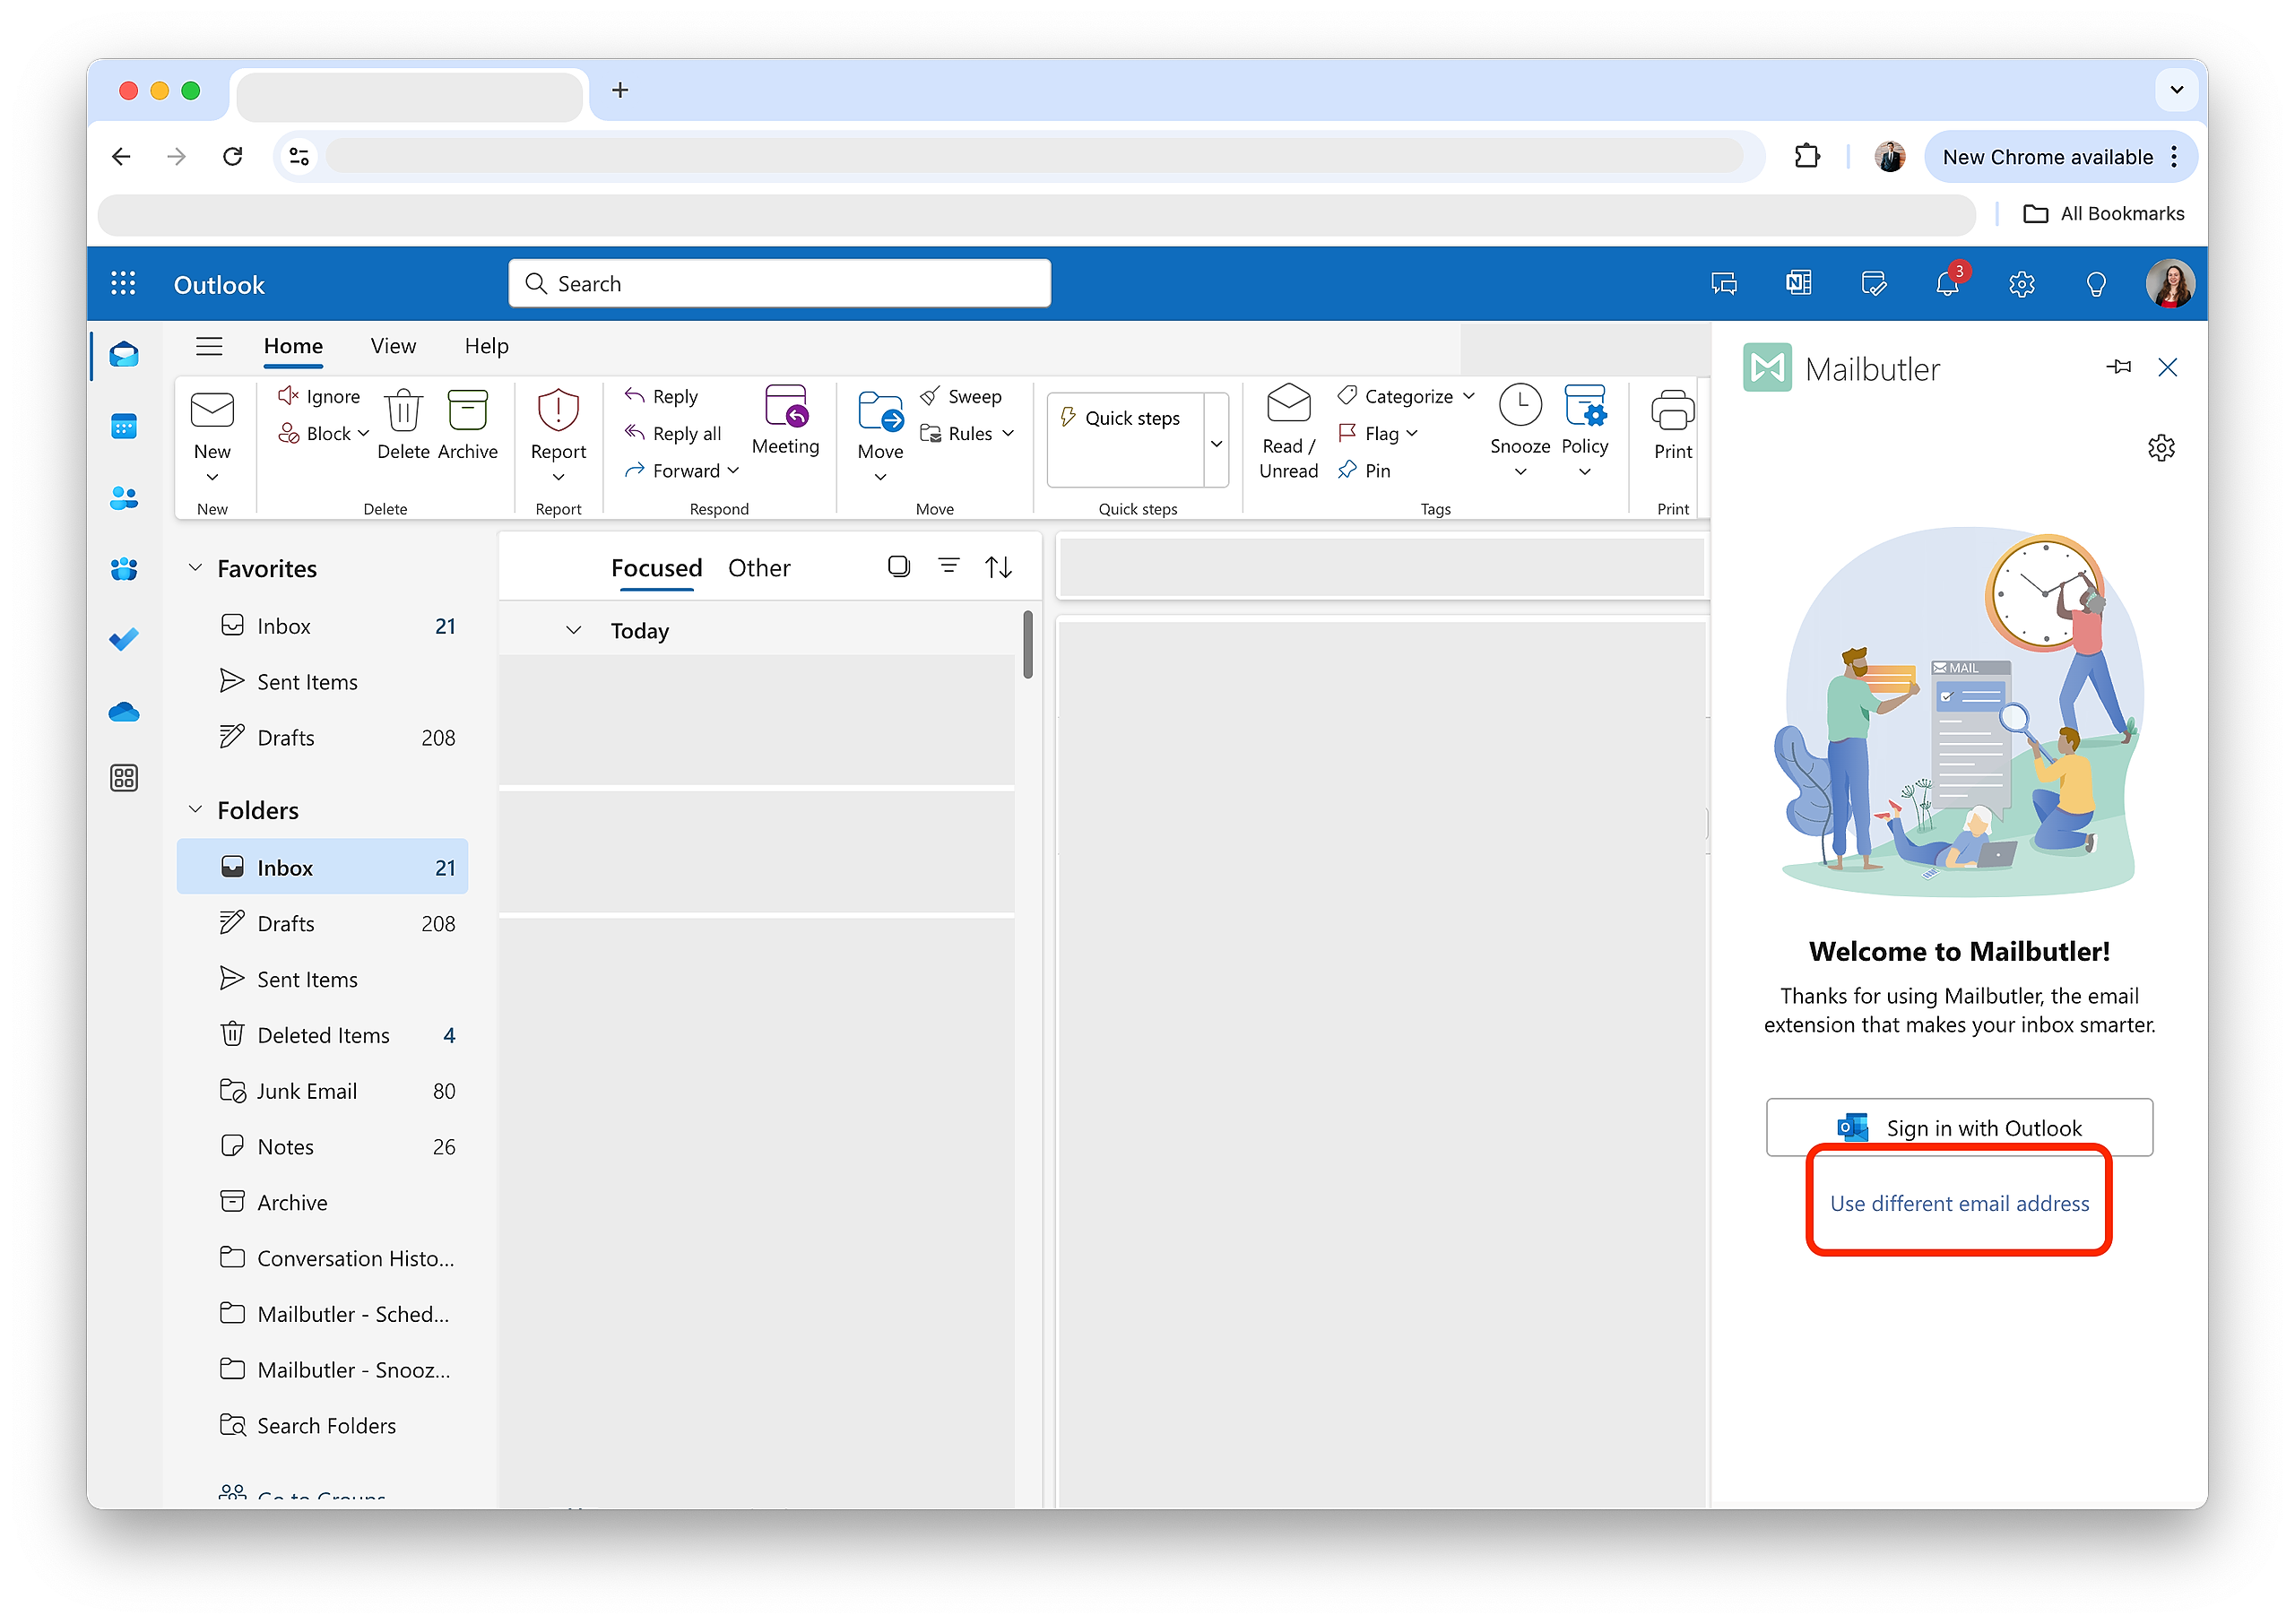The image size is (2295, 1624).
Task: Collapse the Today message group
Action: pos(573,630)
